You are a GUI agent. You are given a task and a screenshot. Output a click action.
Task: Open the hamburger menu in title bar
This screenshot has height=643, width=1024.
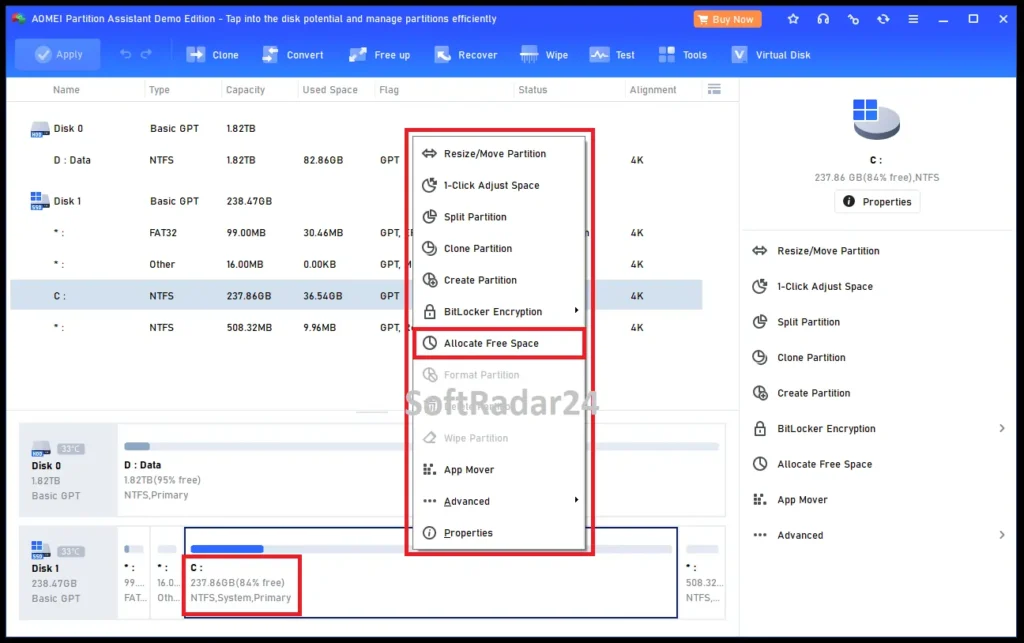[x=913, y=19]
